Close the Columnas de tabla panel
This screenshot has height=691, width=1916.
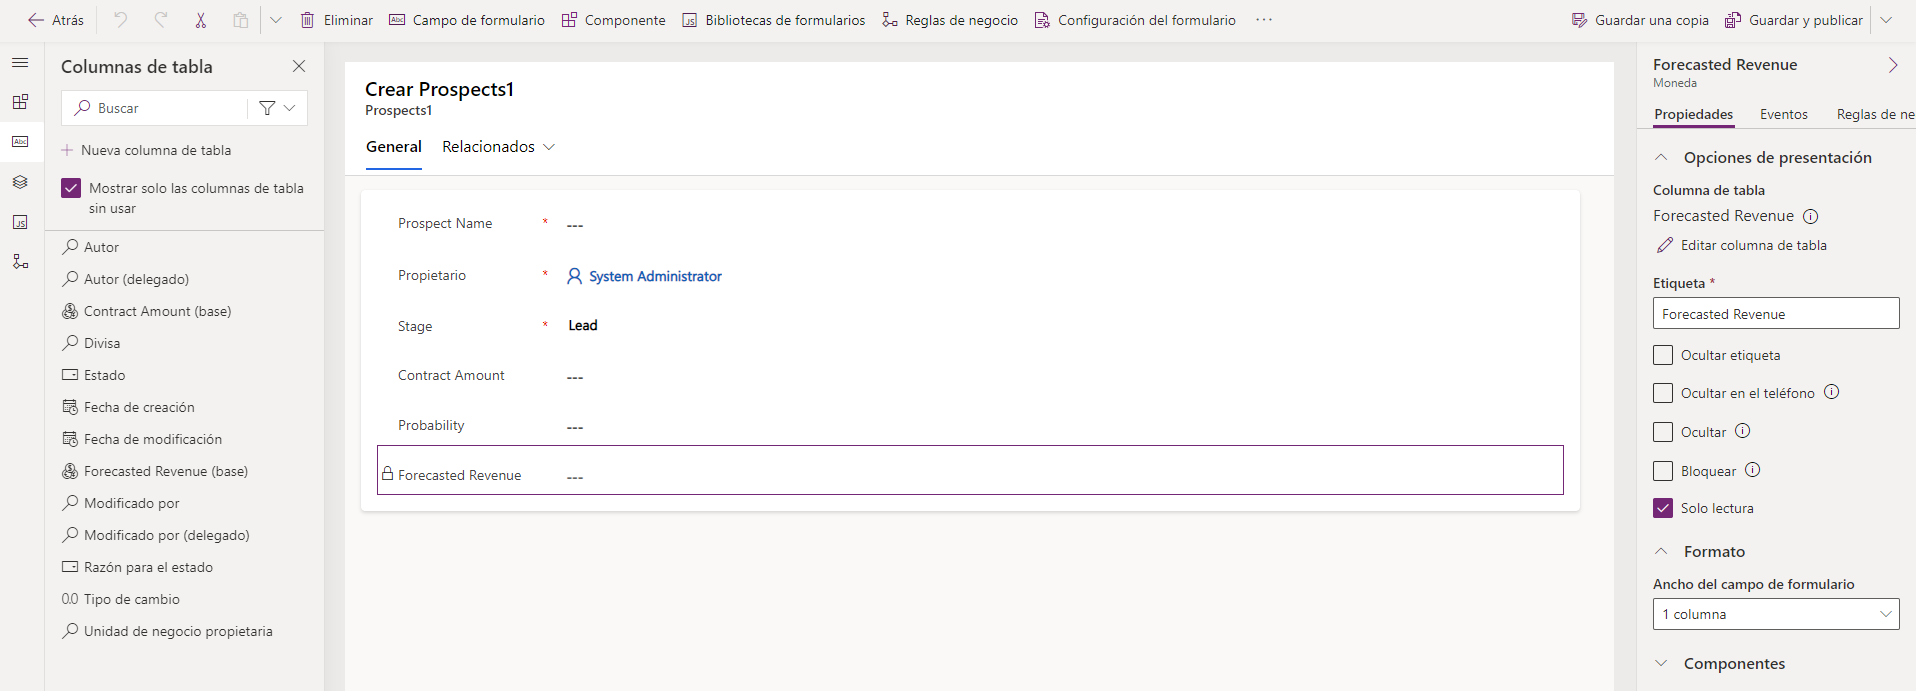coord(299,66)
